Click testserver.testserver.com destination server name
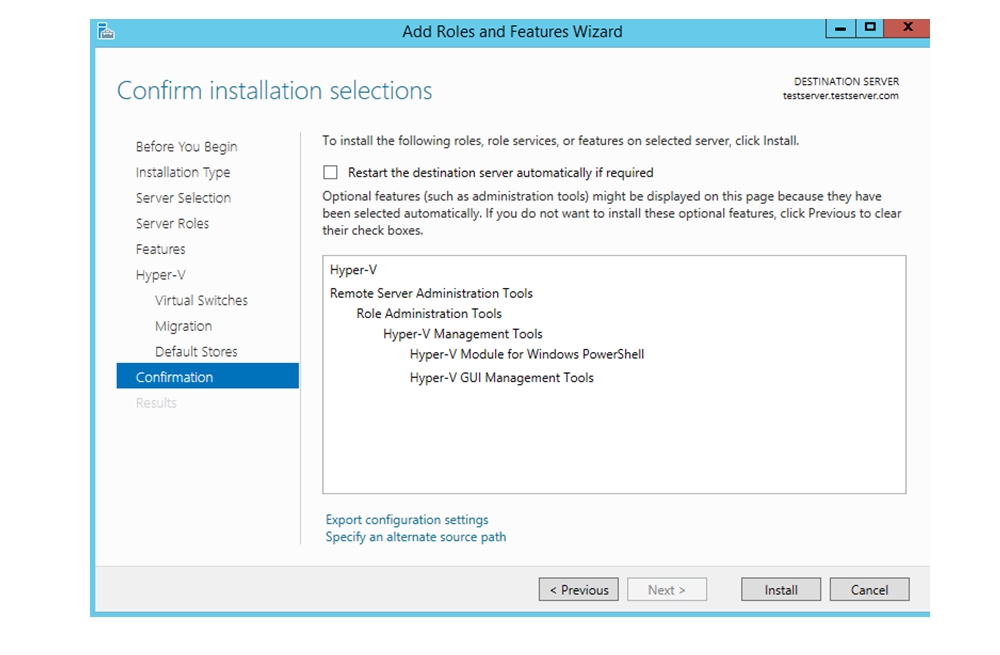Viewport: 1000px width, 655px height. tap(841, 96)
